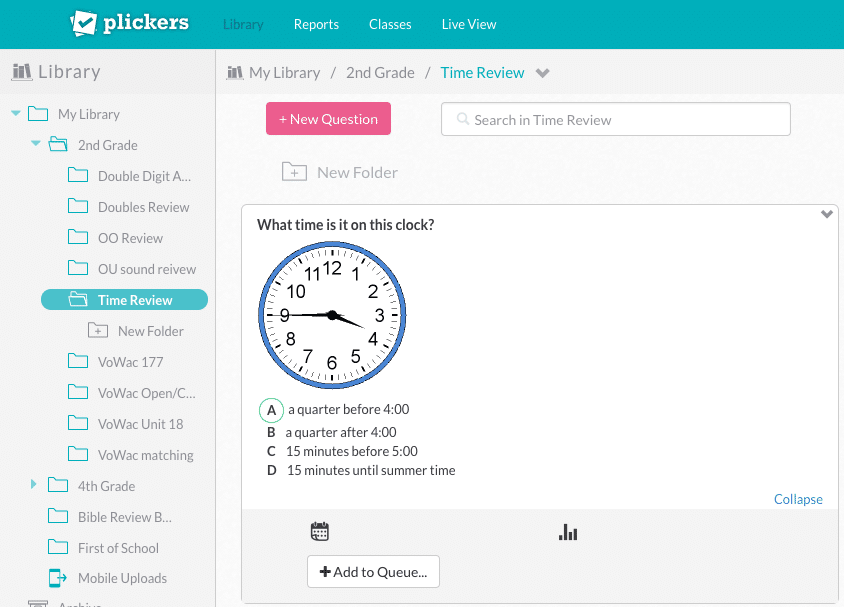The width and height of the screenshot is (844, 607).
Task: Click the OU sound reivew folder icon
Action: point(78,268)
